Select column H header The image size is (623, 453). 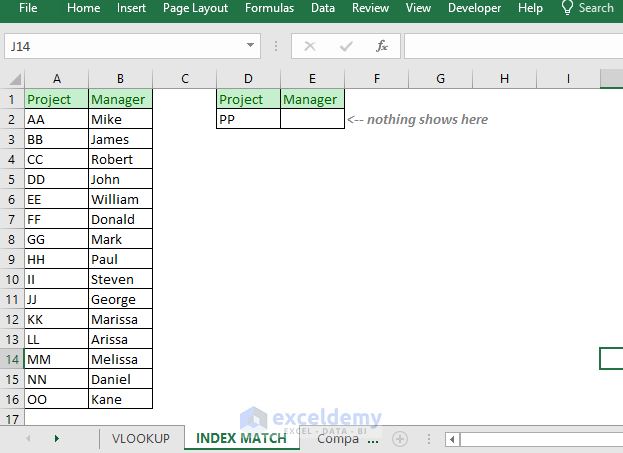pos(504,79)
